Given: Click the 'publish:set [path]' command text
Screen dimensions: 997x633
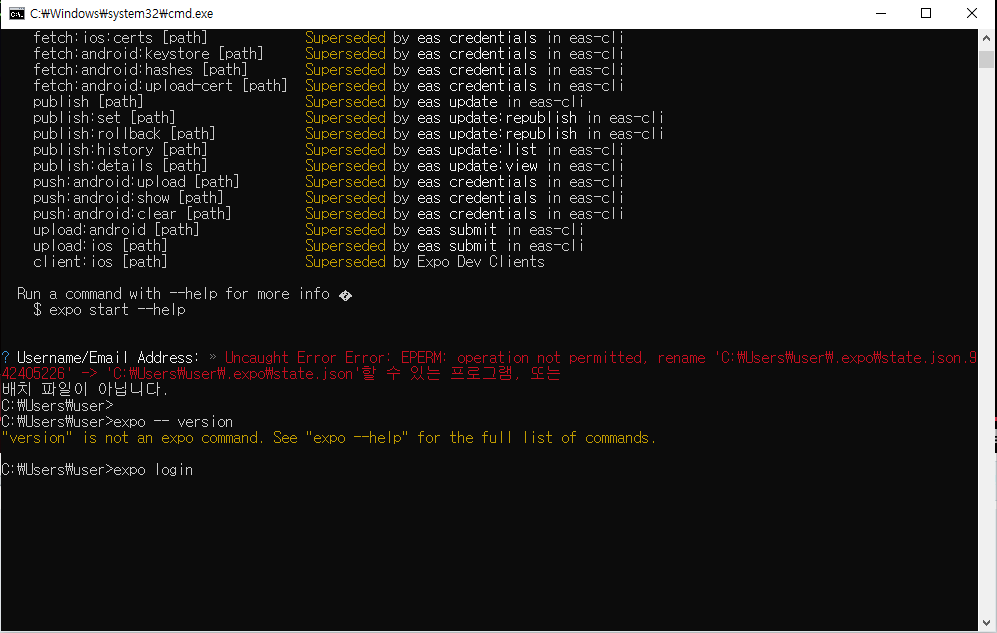Looking at the screenshot, I should click(104, 118).
